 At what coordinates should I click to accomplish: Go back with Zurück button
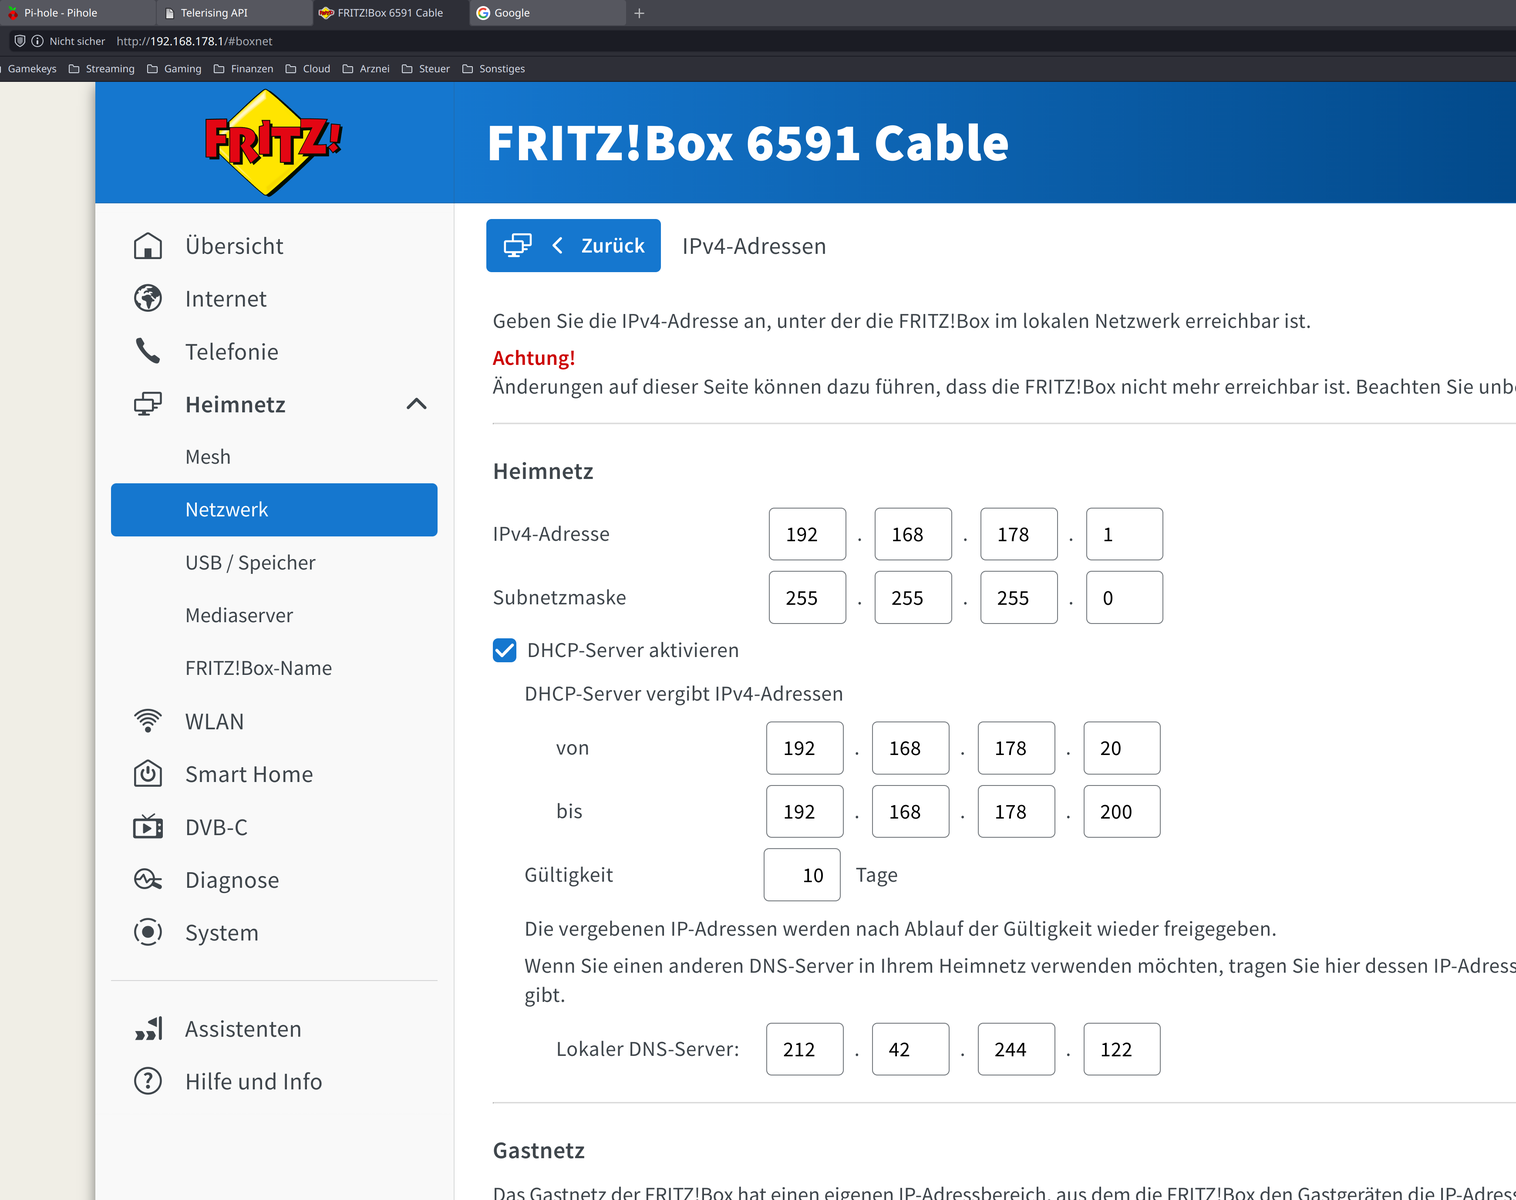tap(573, 246)
